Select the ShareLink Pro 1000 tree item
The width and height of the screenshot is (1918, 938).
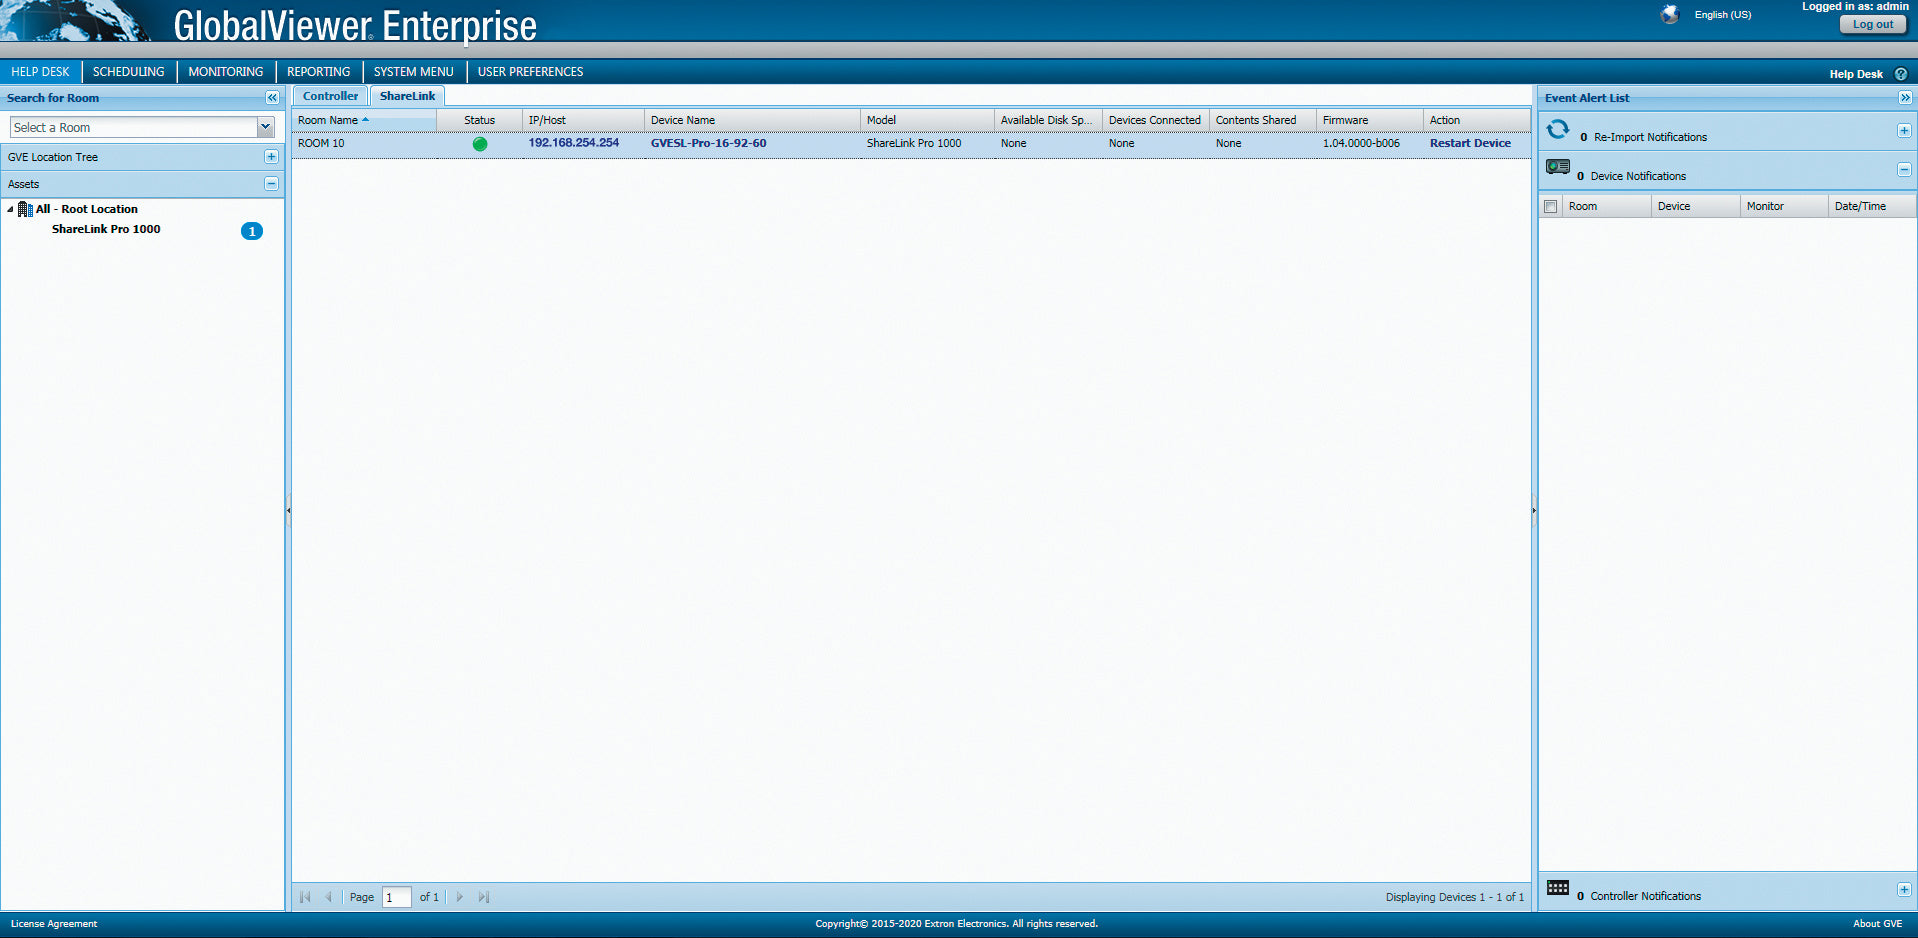click(106, 229)
